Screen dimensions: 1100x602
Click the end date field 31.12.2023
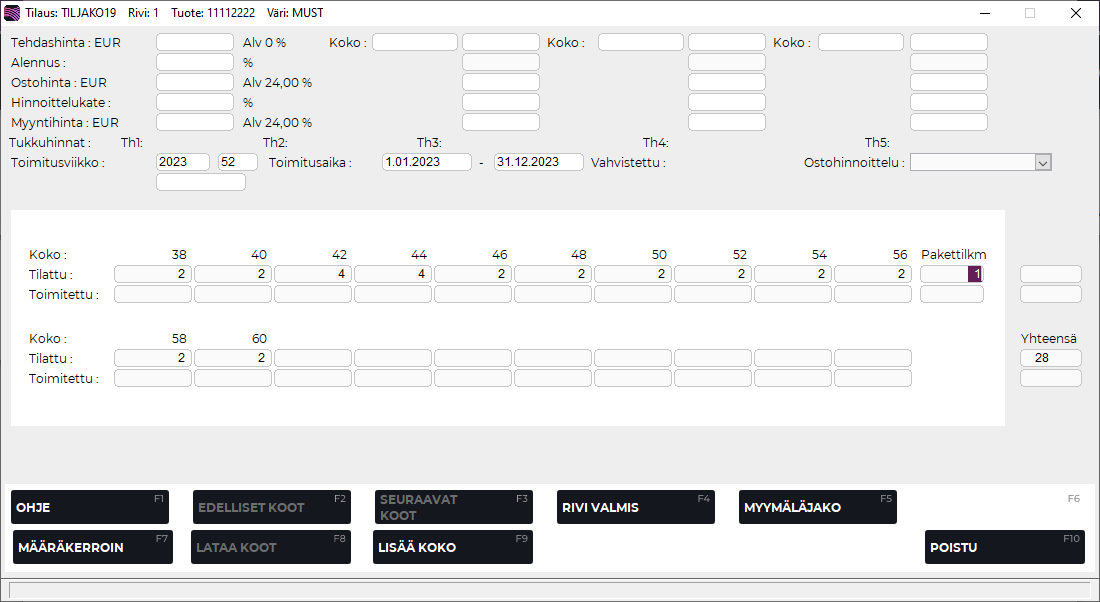click(x=539, y=162)
